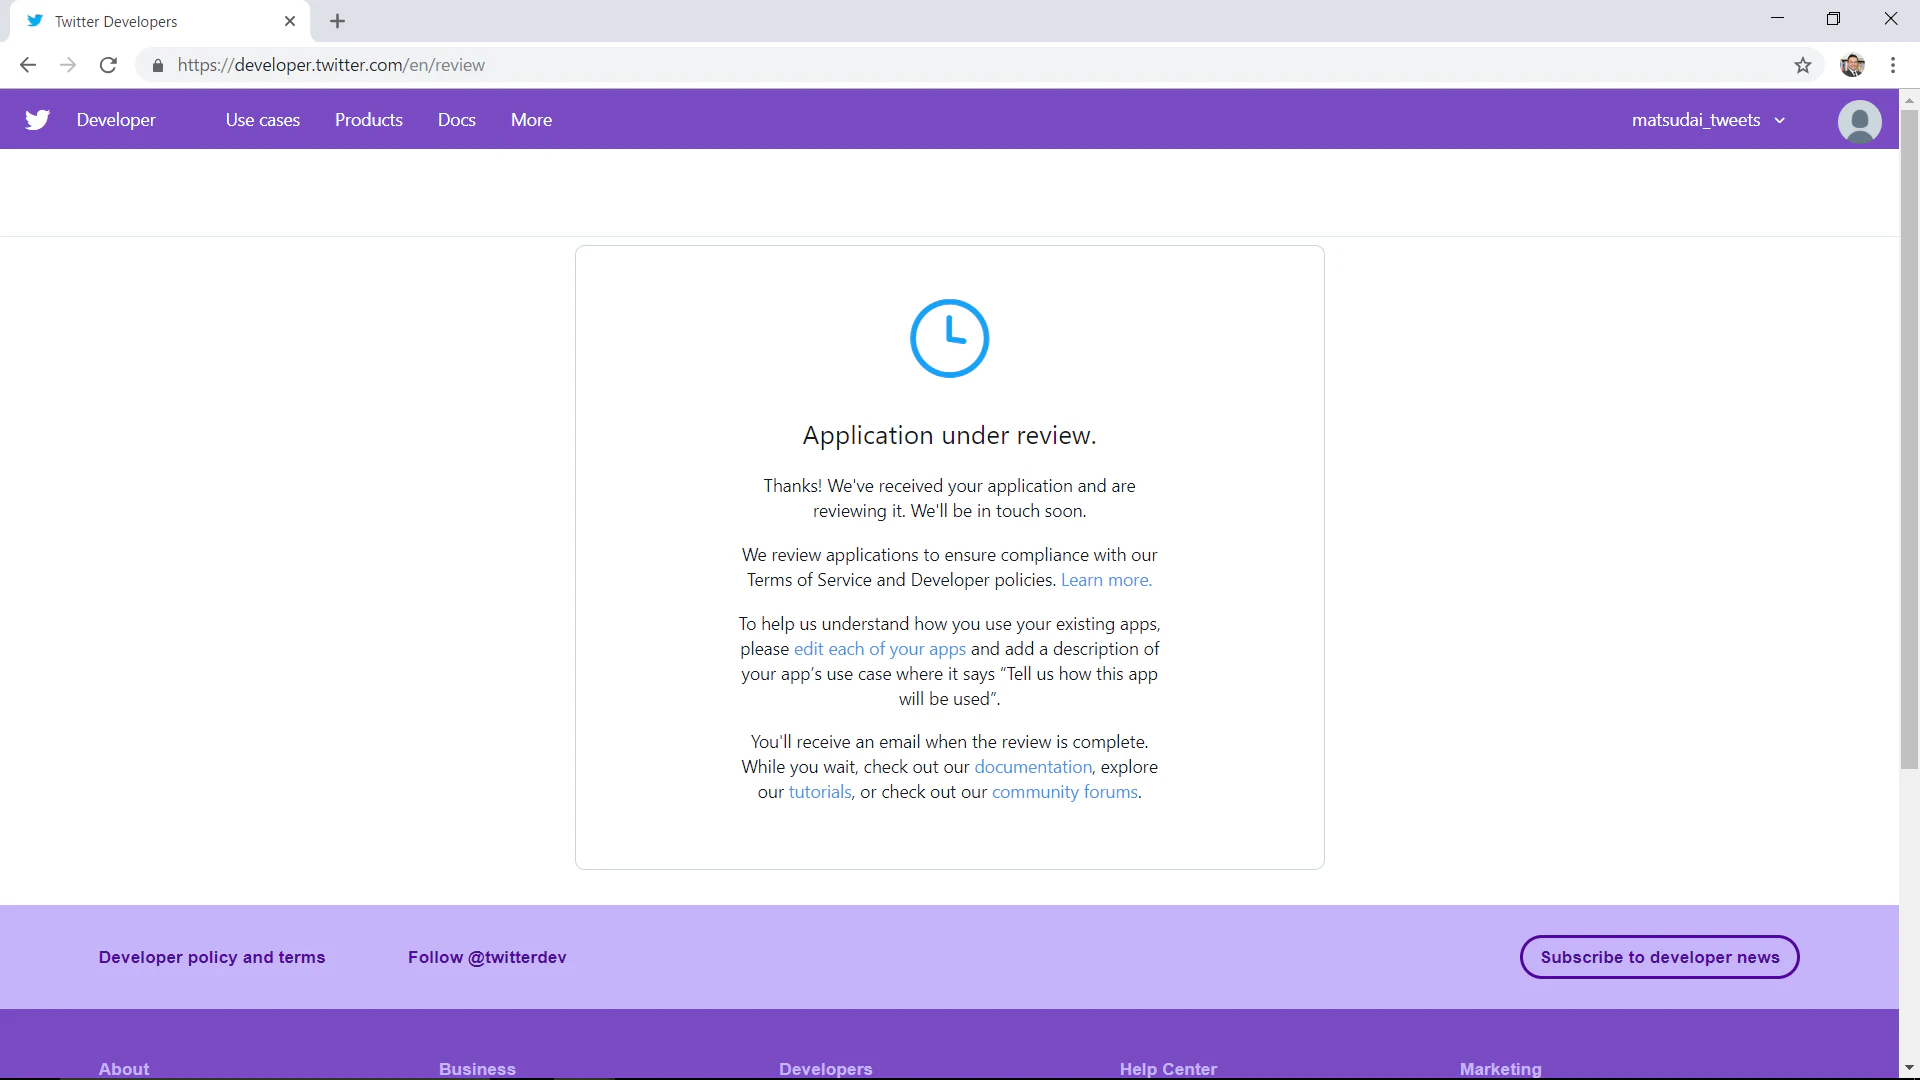View site info via the padlock icon
The width and height of the screenshot is (1920, 1080).
pyautogui.click(x=157, y=65)
